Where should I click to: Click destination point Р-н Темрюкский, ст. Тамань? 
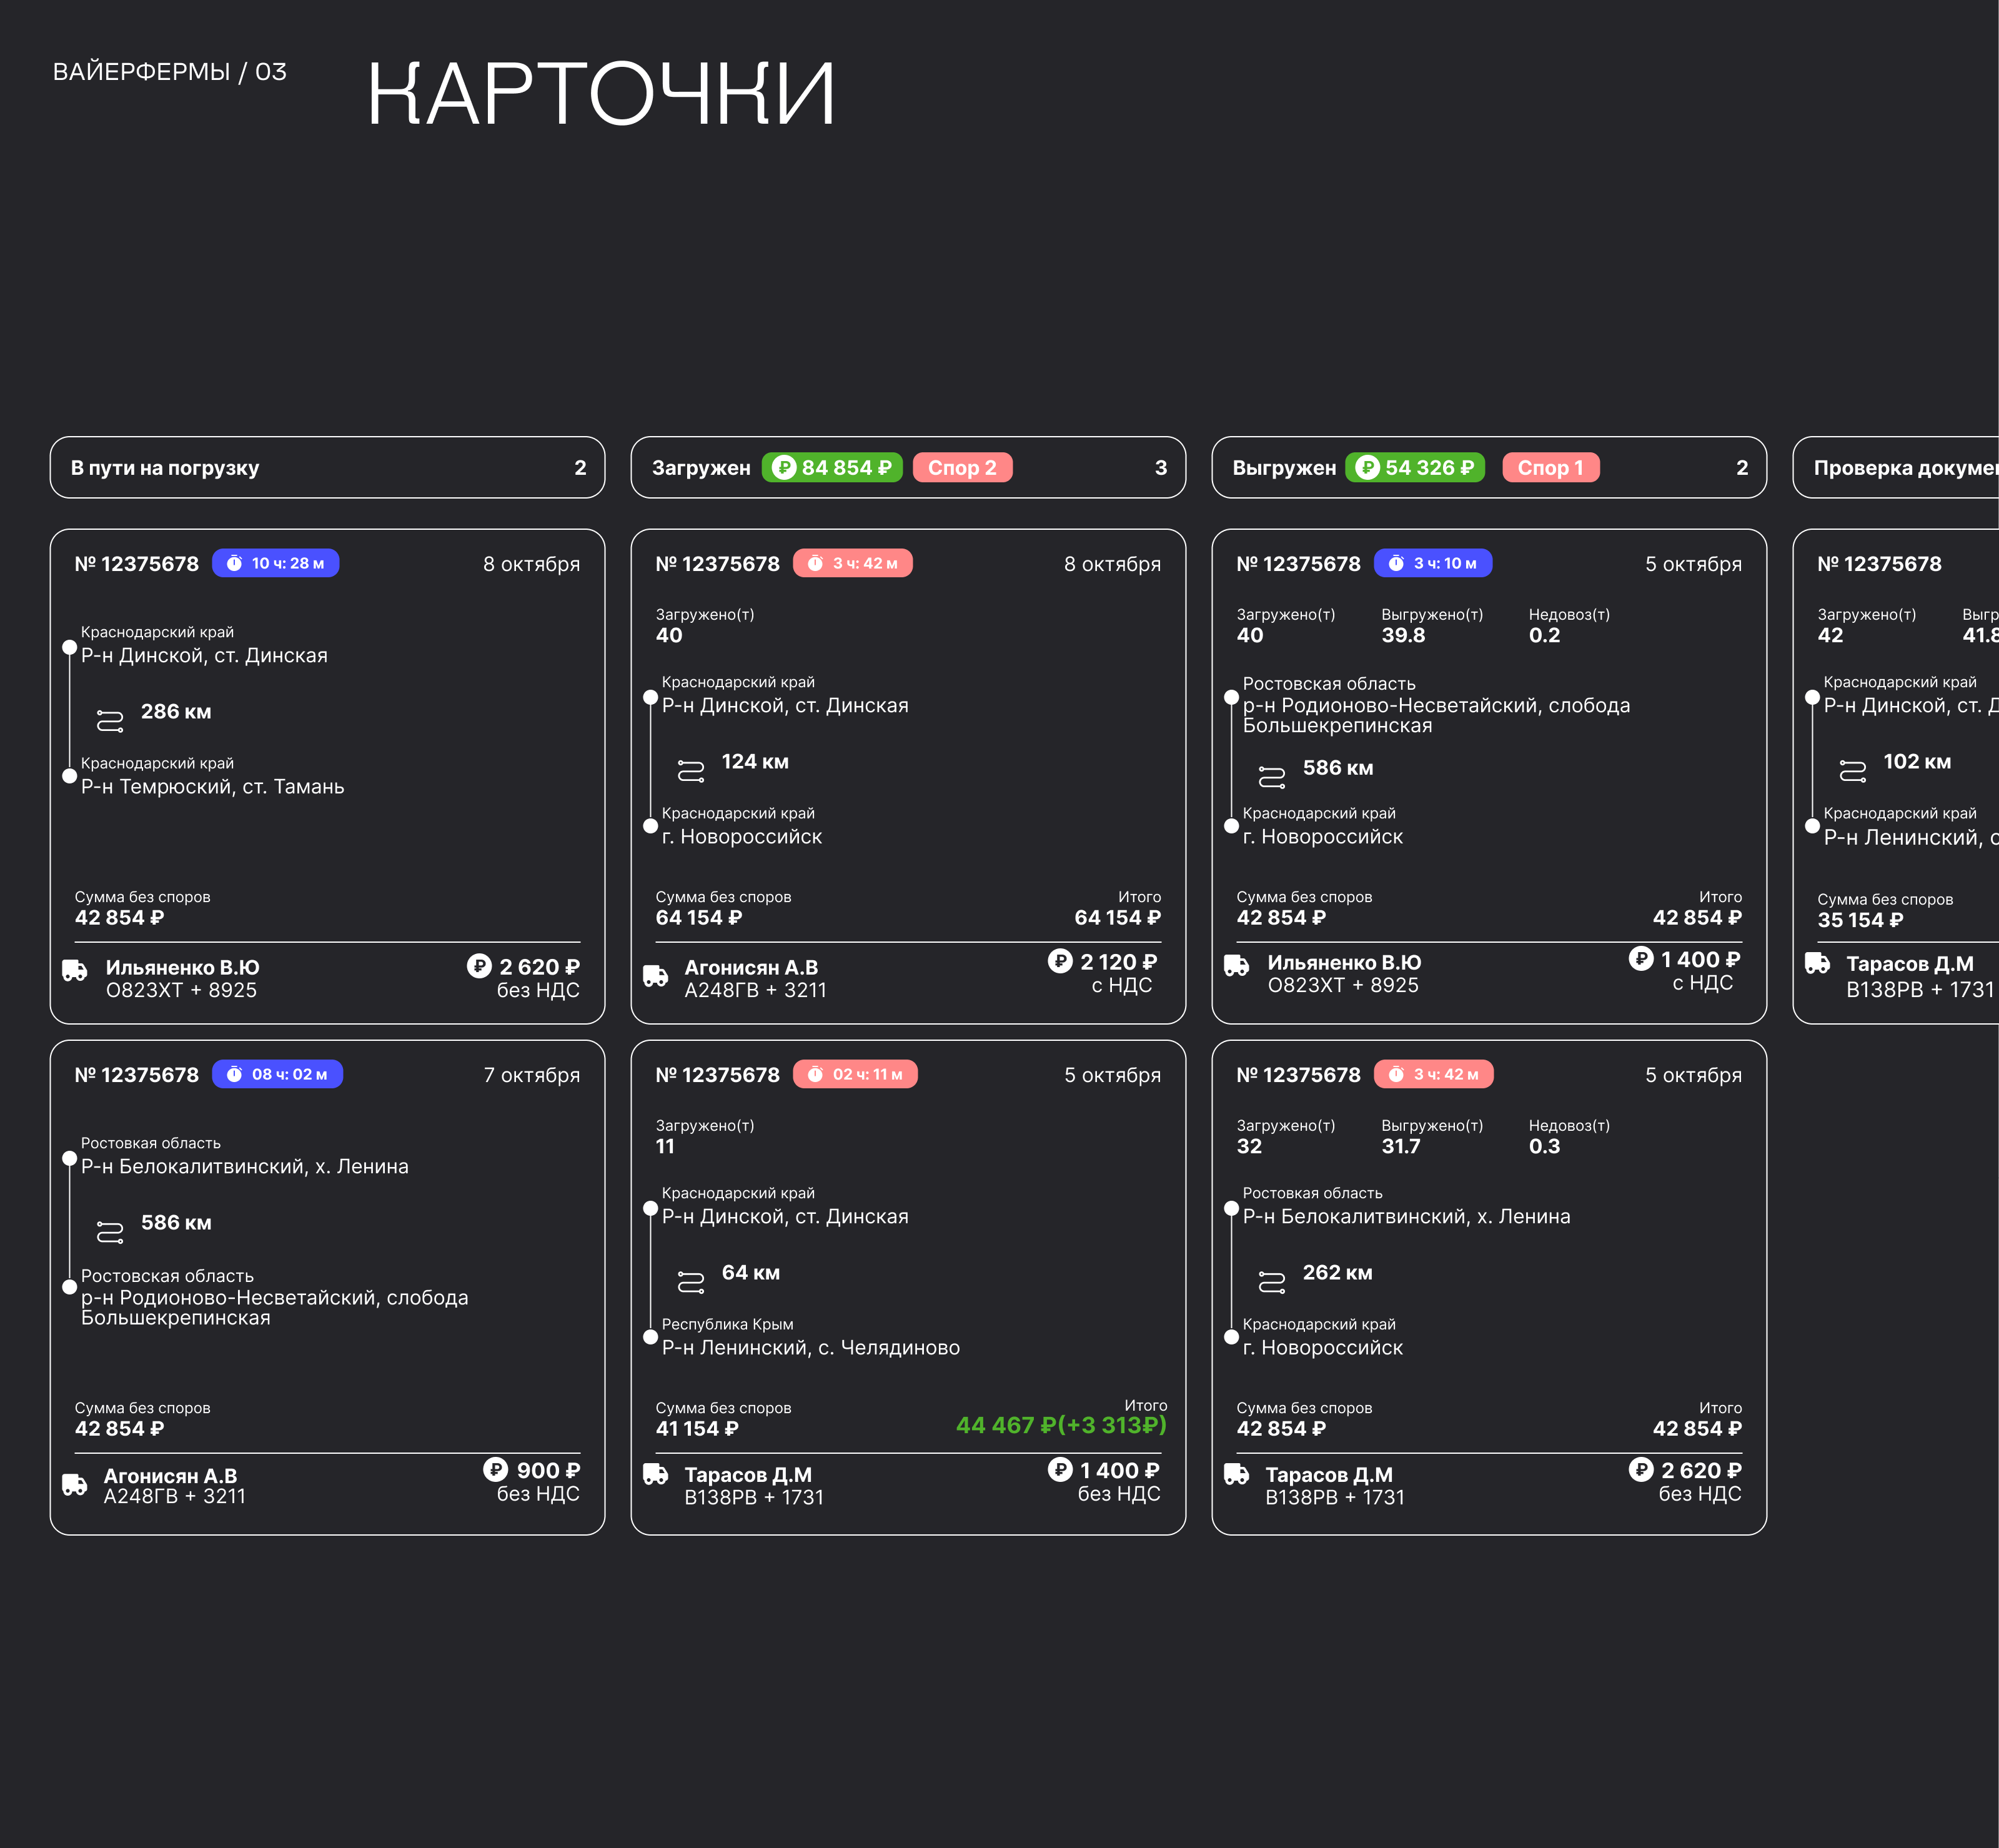tap(212, 787)
